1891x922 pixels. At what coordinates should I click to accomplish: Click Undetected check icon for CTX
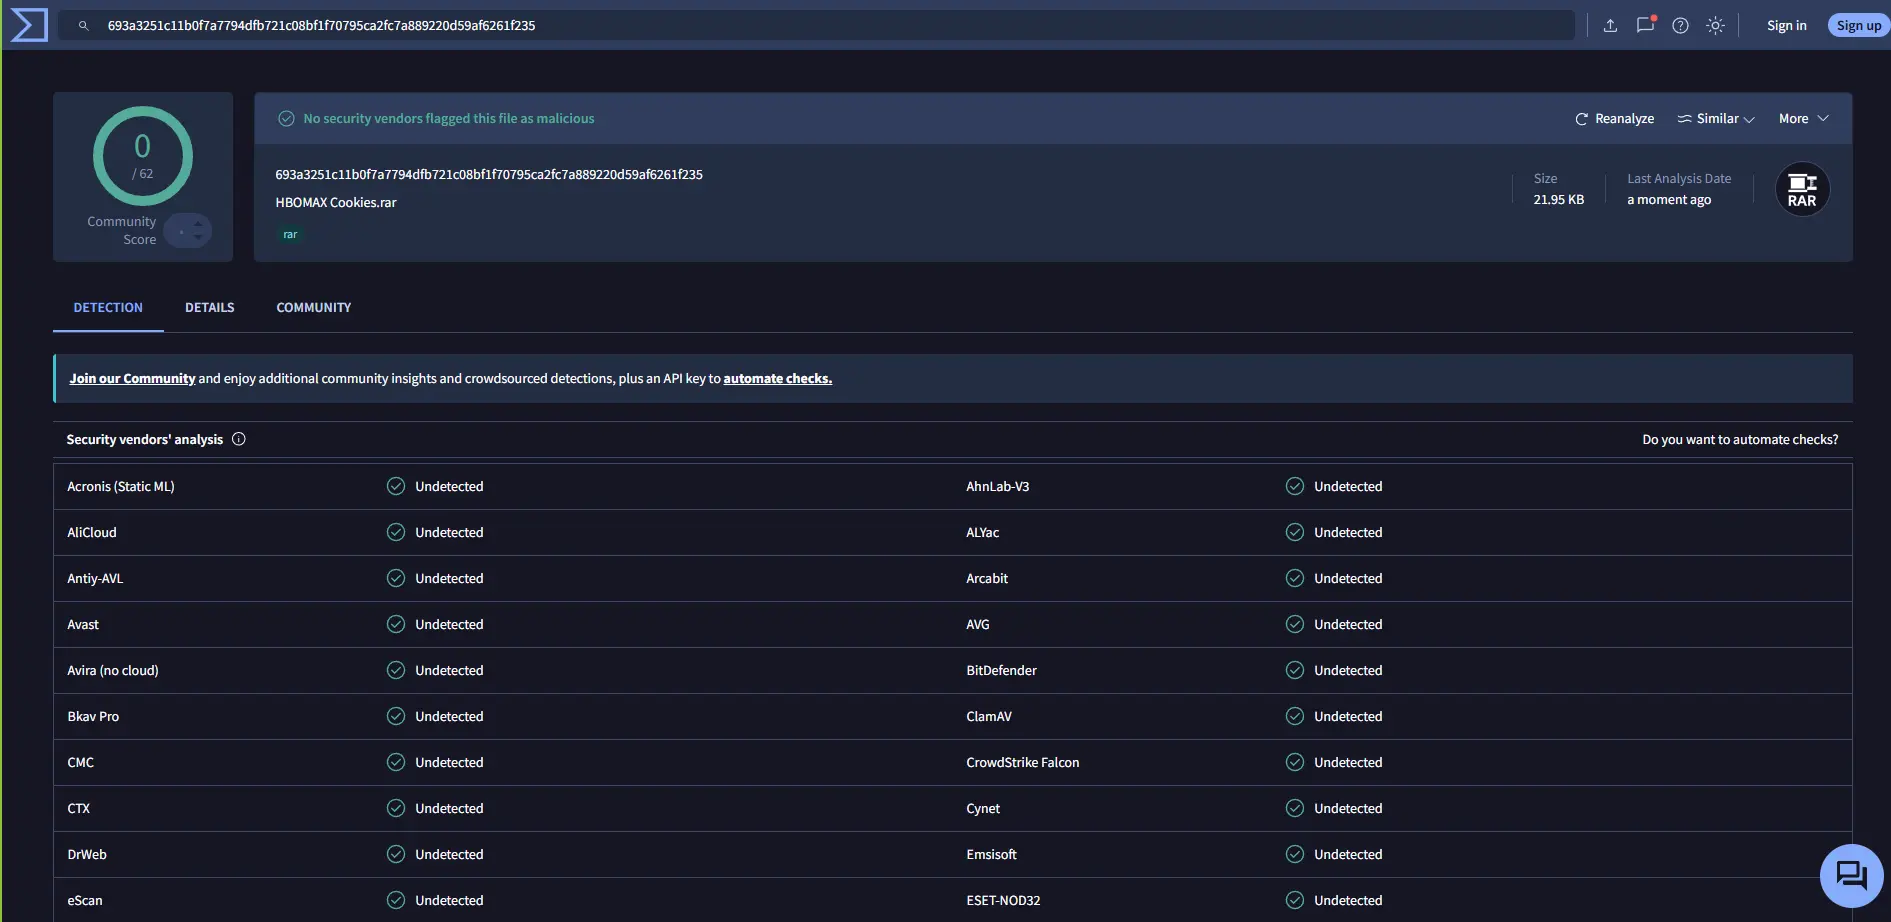[396, 809]
